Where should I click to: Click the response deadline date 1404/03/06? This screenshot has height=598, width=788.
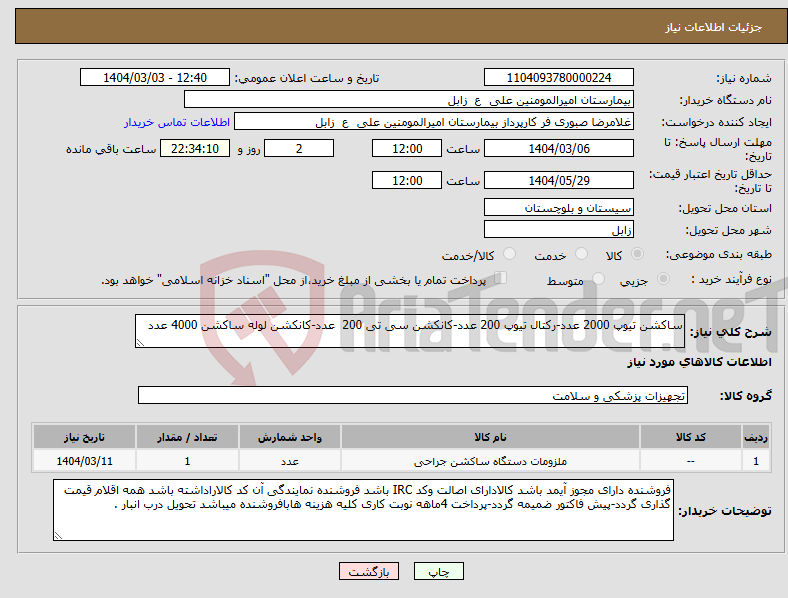(x=559, y=148)
